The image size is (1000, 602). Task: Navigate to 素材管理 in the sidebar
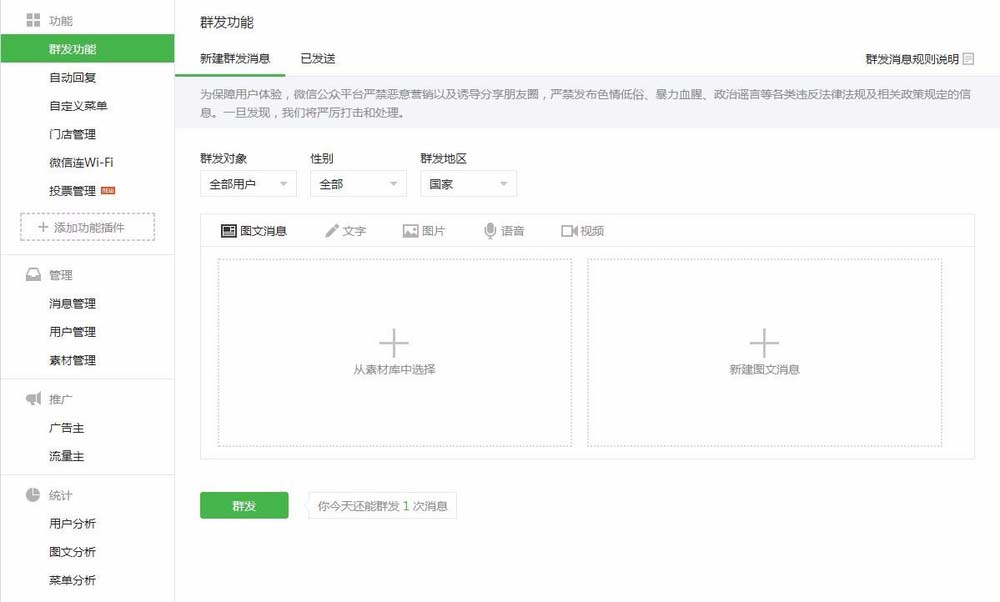pos(73,360)
